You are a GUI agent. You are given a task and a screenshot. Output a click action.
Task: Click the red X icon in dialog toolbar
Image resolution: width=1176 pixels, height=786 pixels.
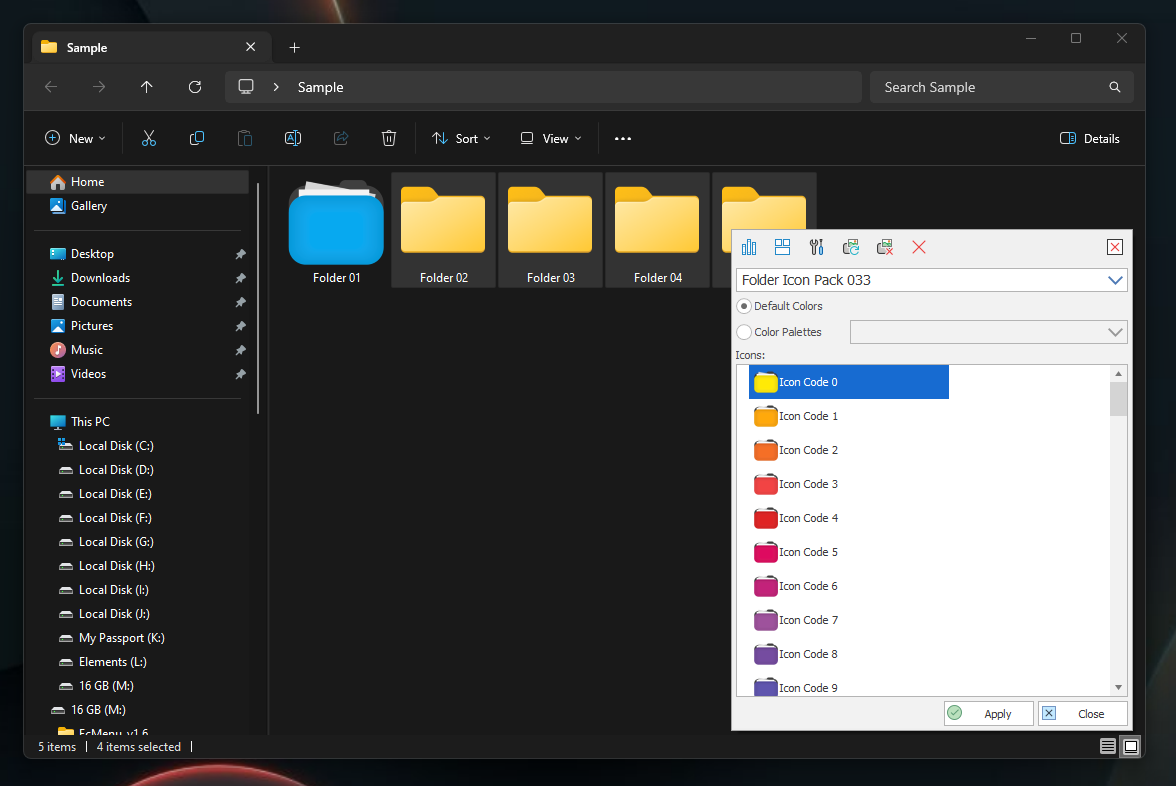(x=919, y=248)
